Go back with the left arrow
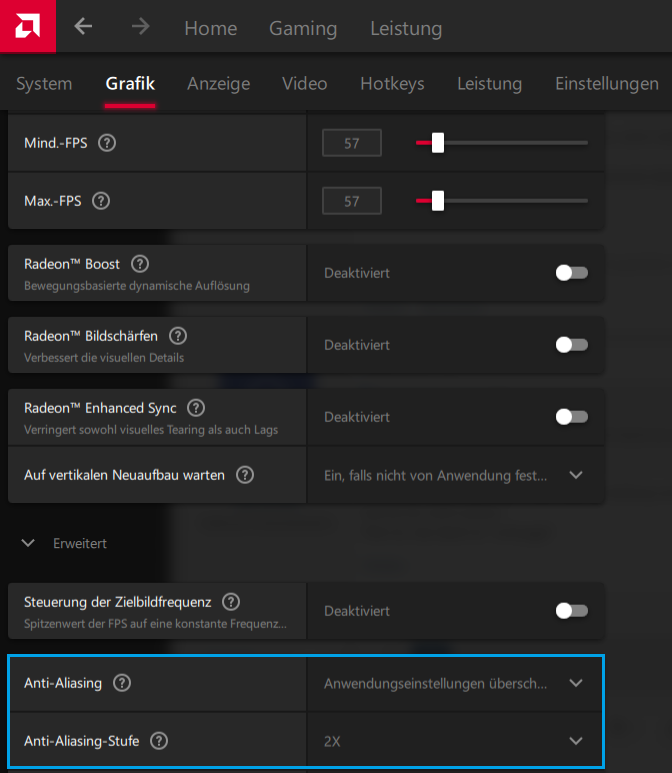This screenshot has width=672, height=773. [x=83, y=26]
